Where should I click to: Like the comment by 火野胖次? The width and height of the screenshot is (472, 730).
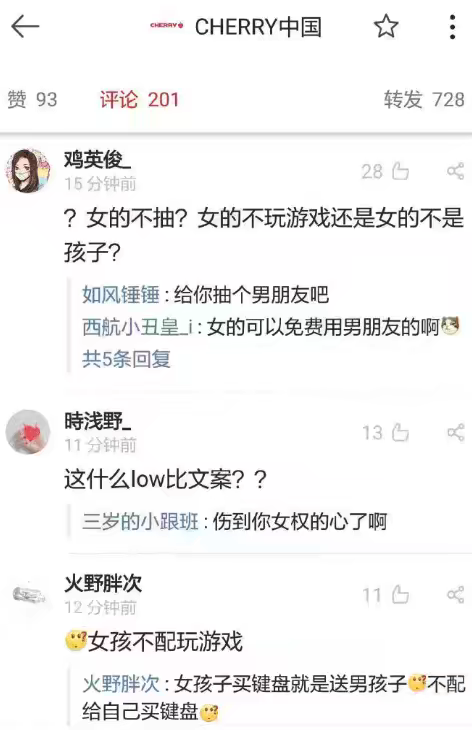[400, 595]
